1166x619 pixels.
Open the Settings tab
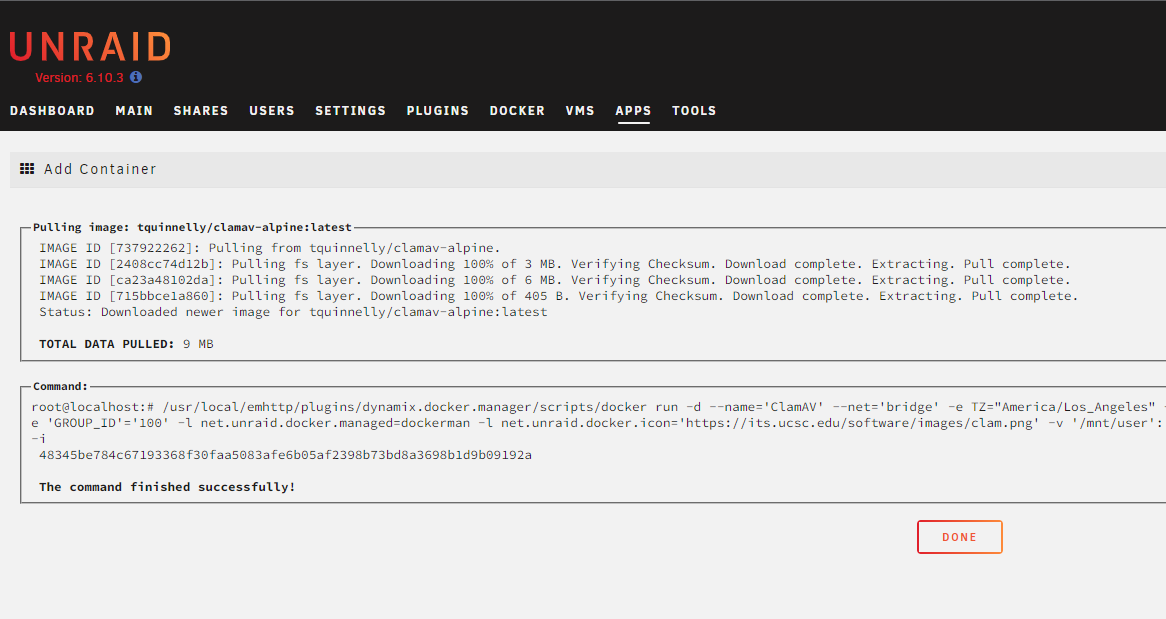350,111
